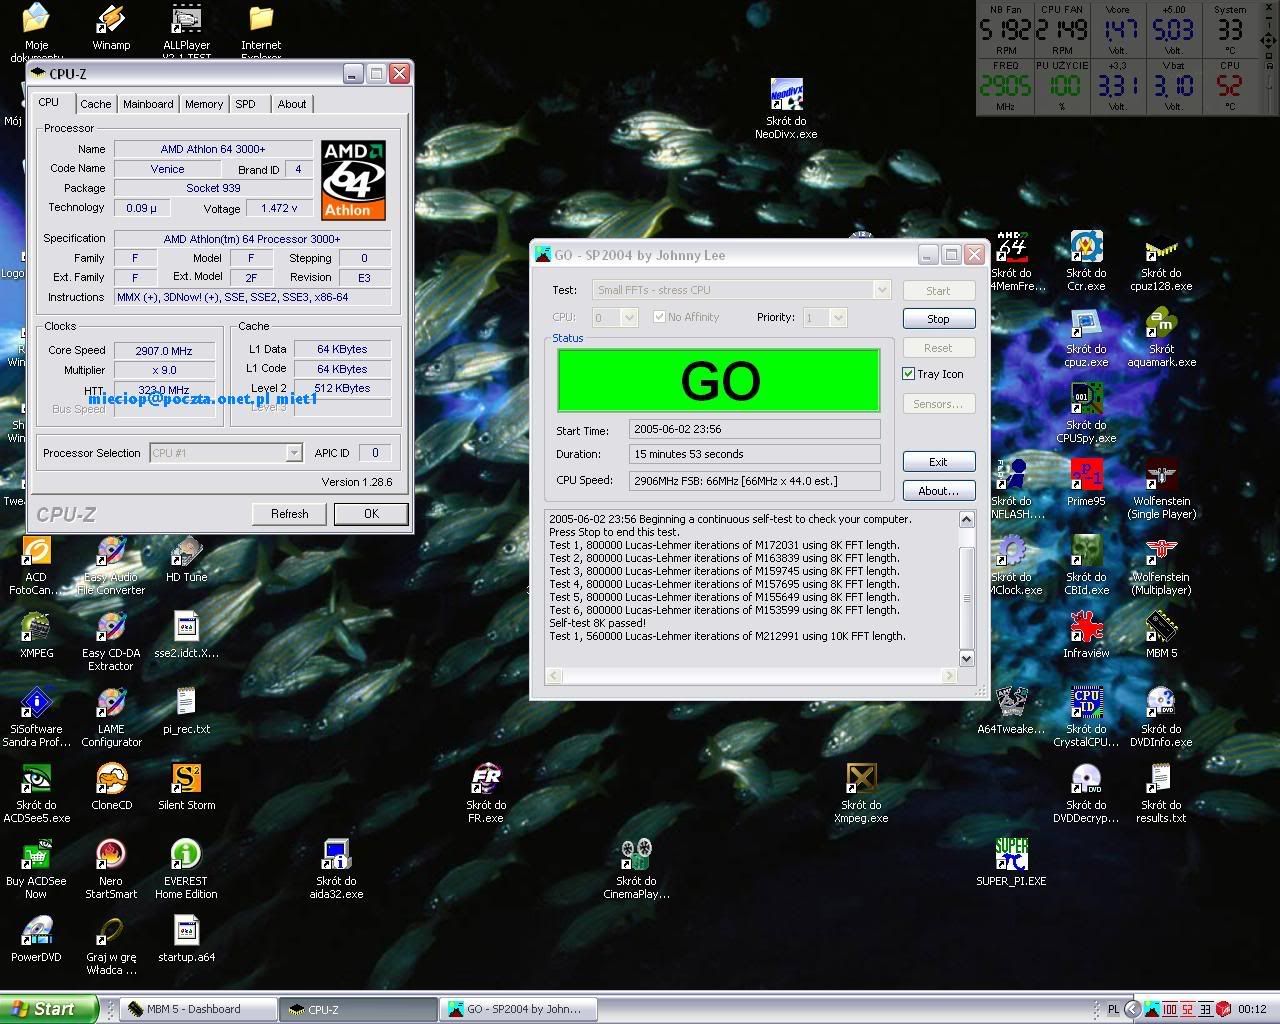1280x1024 pixels.
Task: Open Silent Storm game icon
Action: pyautogui.click(x=186, y=786)
